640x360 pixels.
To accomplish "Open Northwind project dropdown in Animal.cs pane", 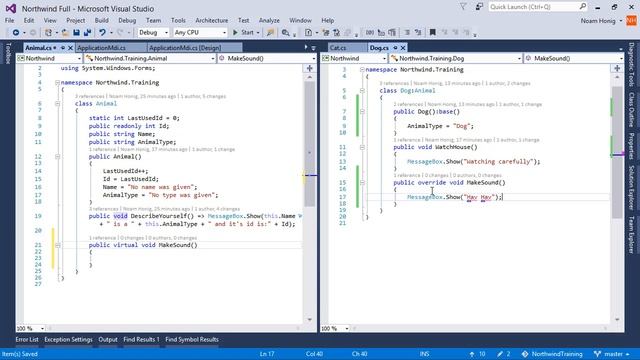I will 49,58.
